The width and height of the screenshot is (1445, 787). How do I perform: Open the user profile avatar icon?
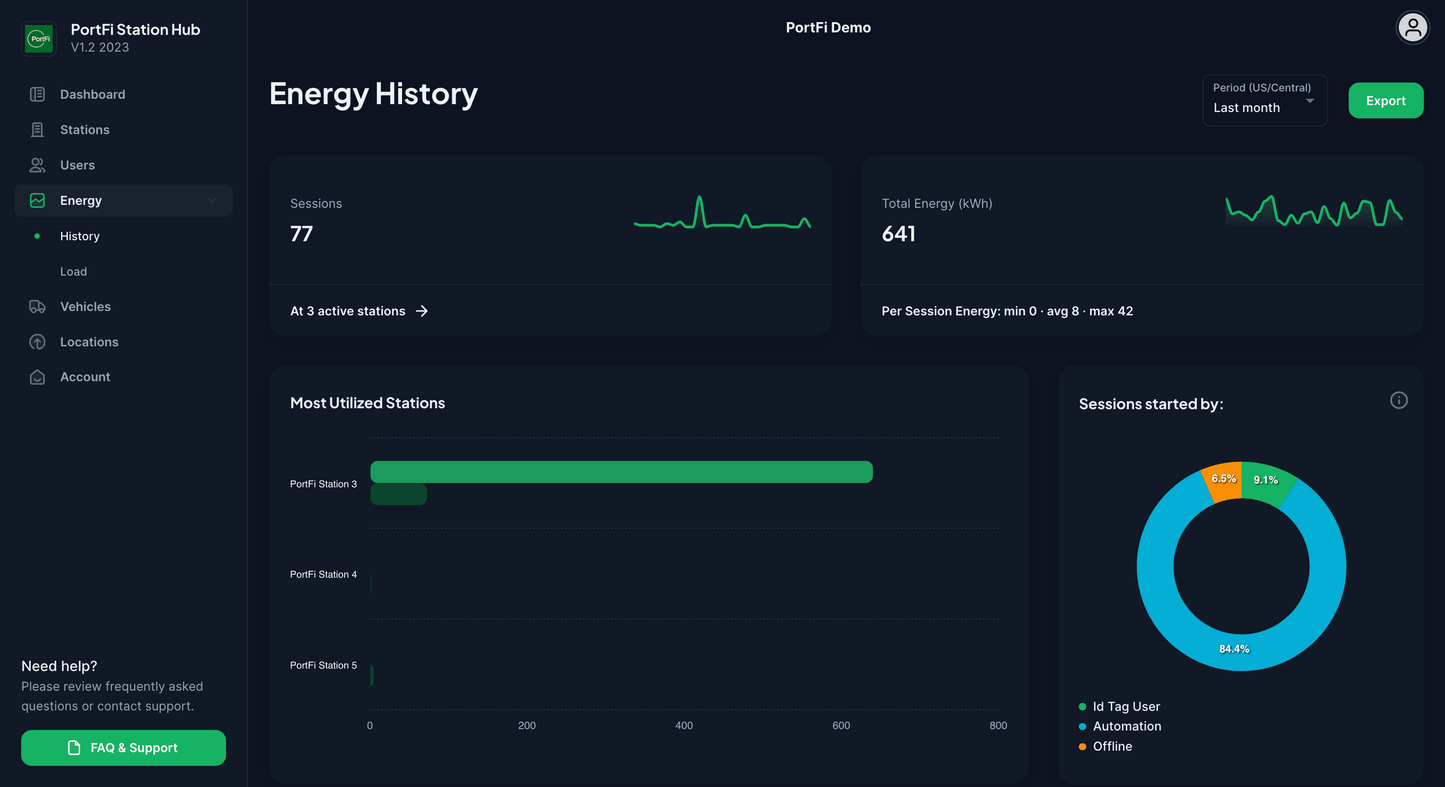point(1412,28)
